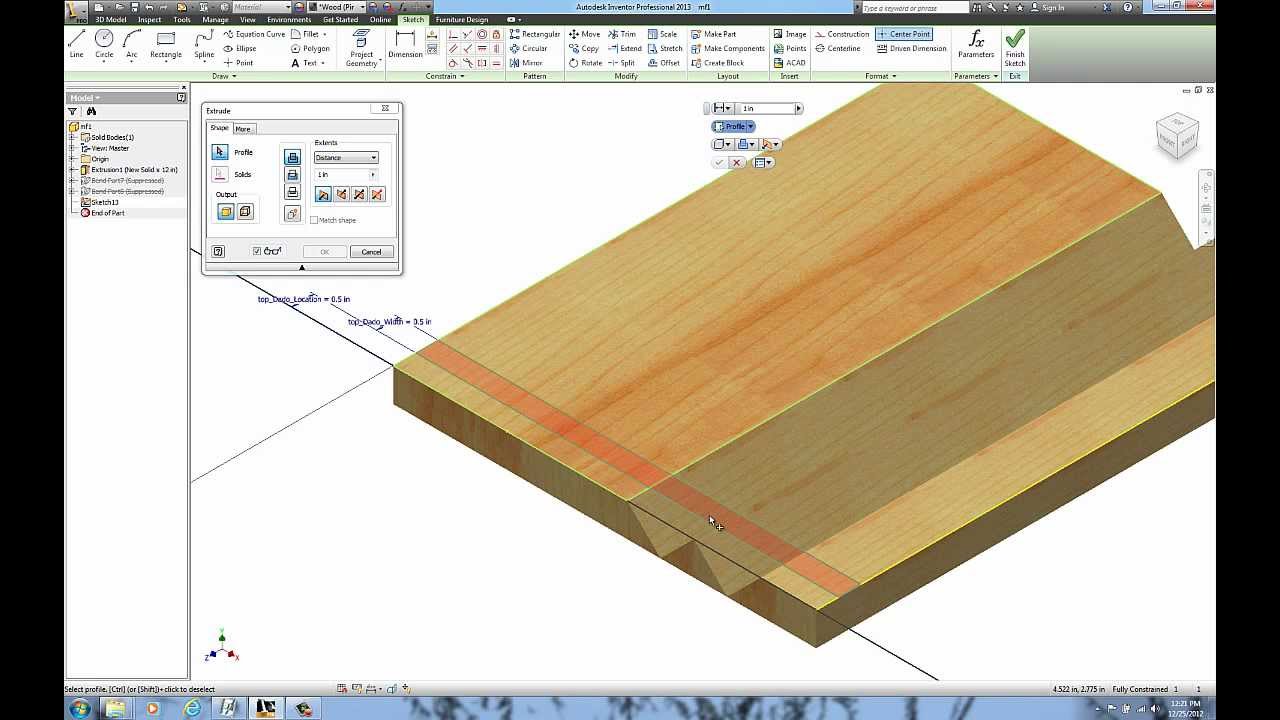The image size is (1280, 720).
Task: Choose the Join operation in Extrude
Action: click(292, 157)
